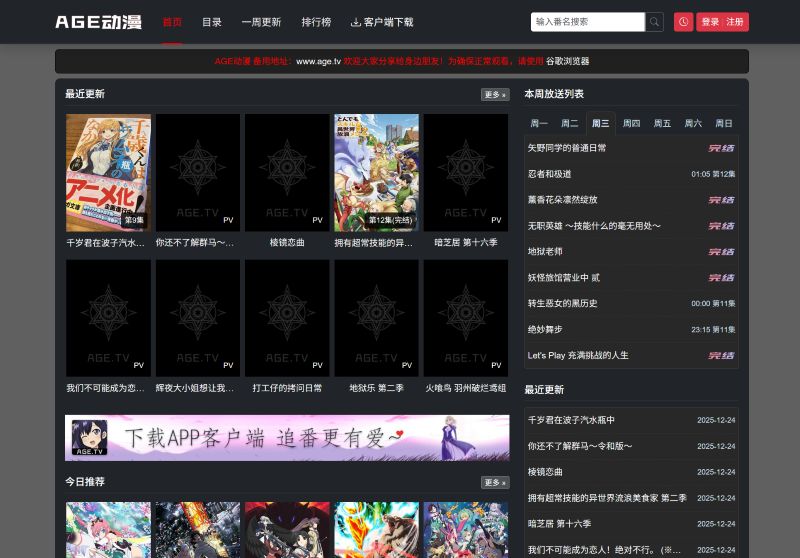
Task: Click the AGE动漫 site logo
Action: click(98, 22)
